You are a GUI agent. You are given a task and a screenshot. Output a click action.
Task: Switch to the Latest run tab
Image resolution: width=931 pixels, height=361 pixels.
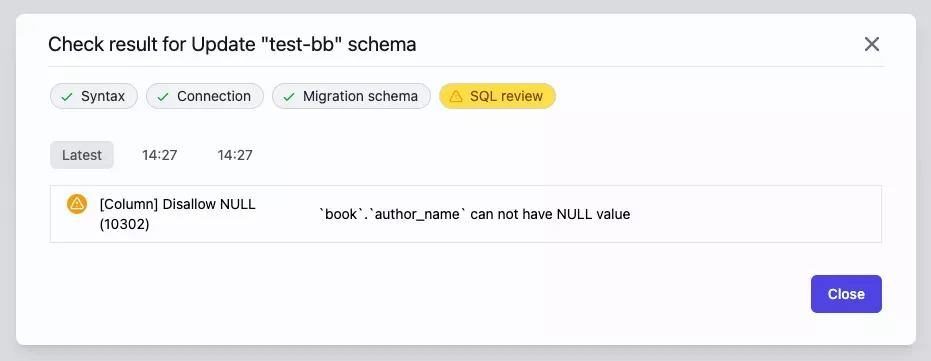point(82,155)
